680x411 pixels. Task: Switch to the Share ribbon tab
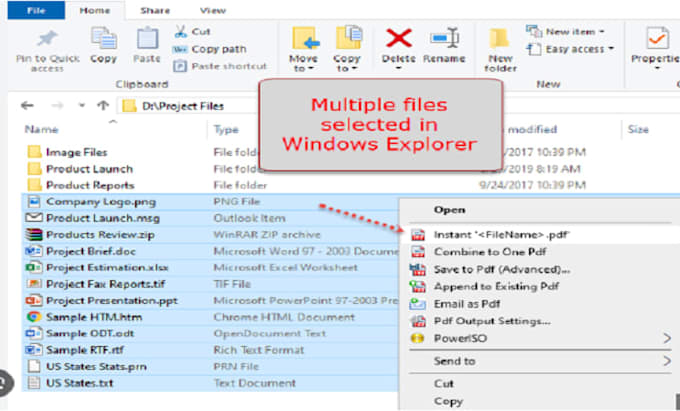click(x=155, y=10)
